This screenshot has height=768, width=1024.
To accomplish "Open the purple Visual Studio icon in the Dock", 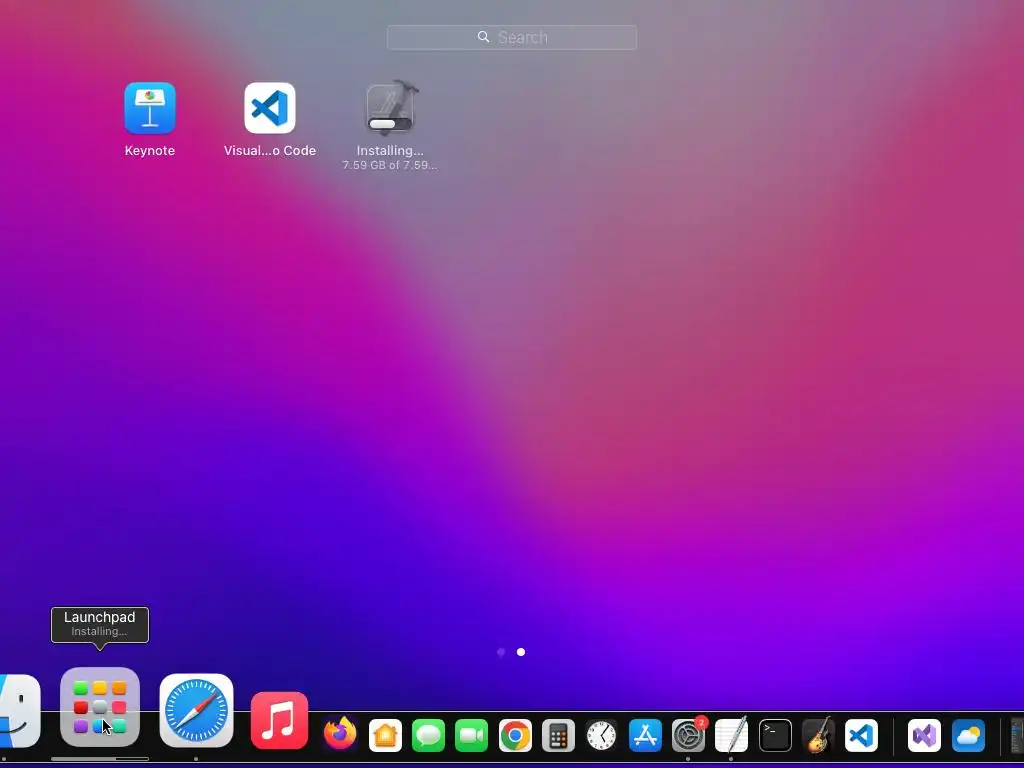I will tap(924, 735).
